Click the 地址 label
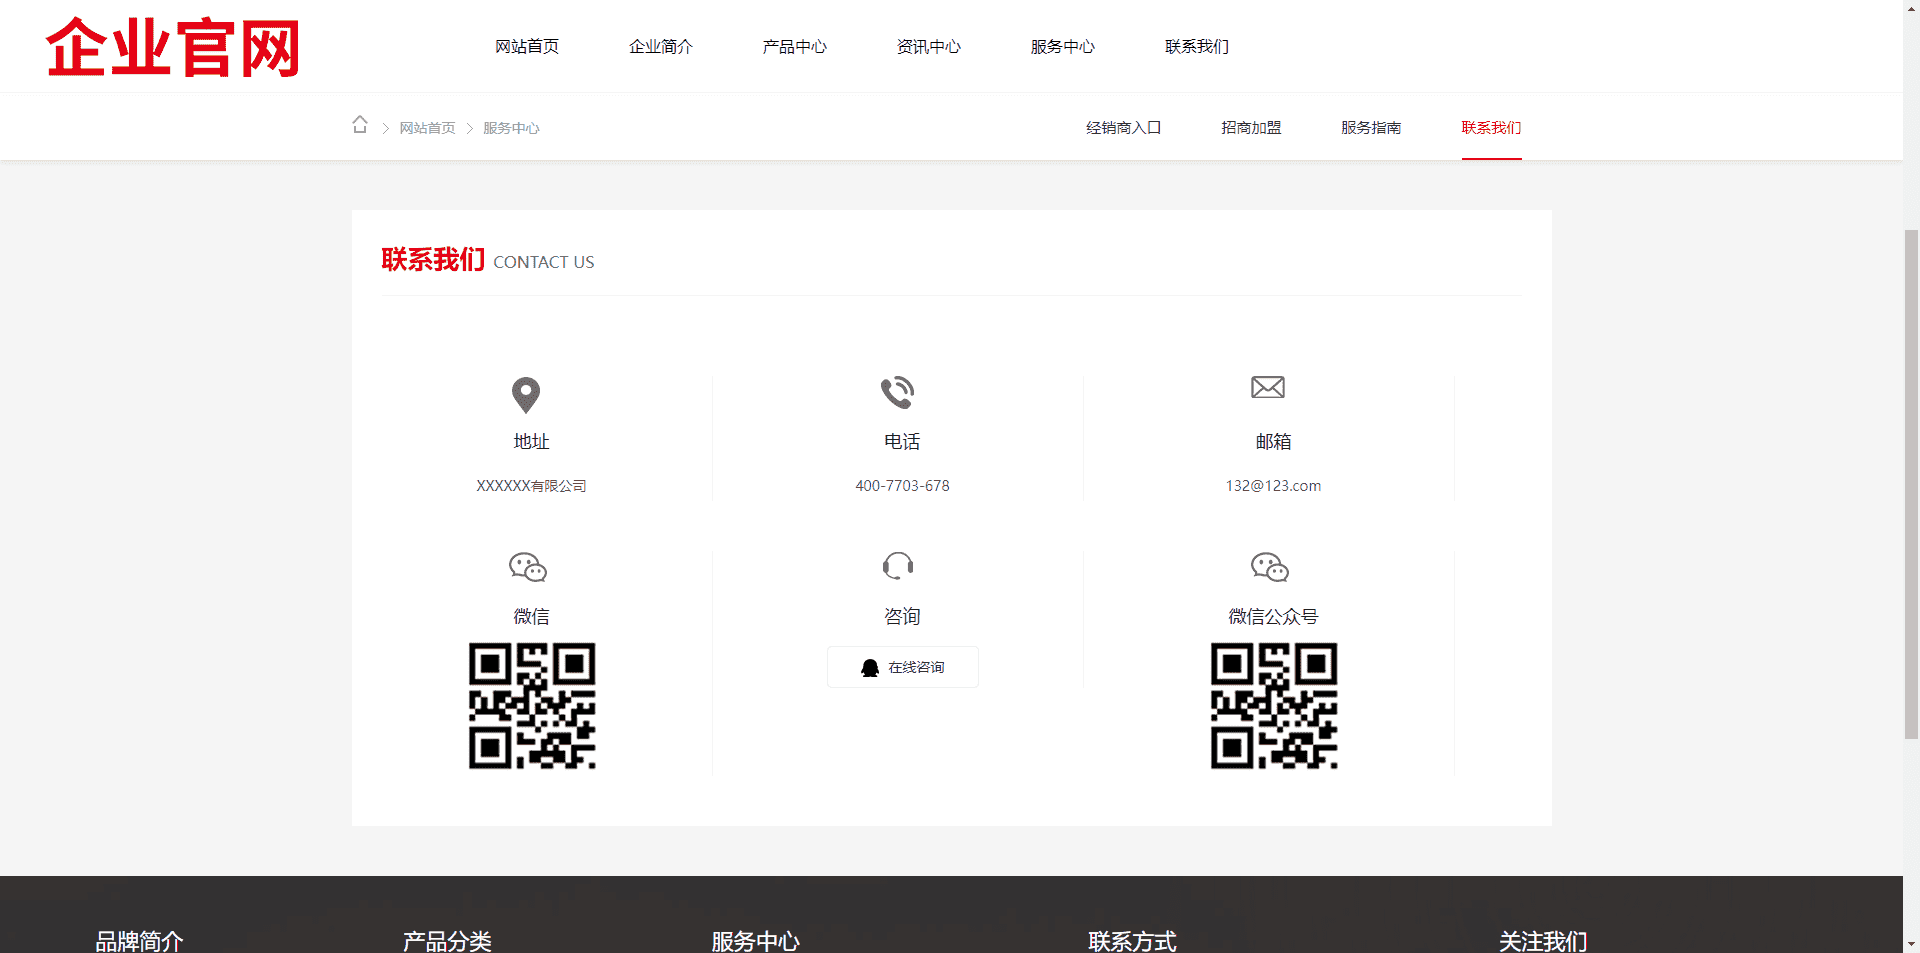This screenshot has width=1920, height=953. pos(531,442)
